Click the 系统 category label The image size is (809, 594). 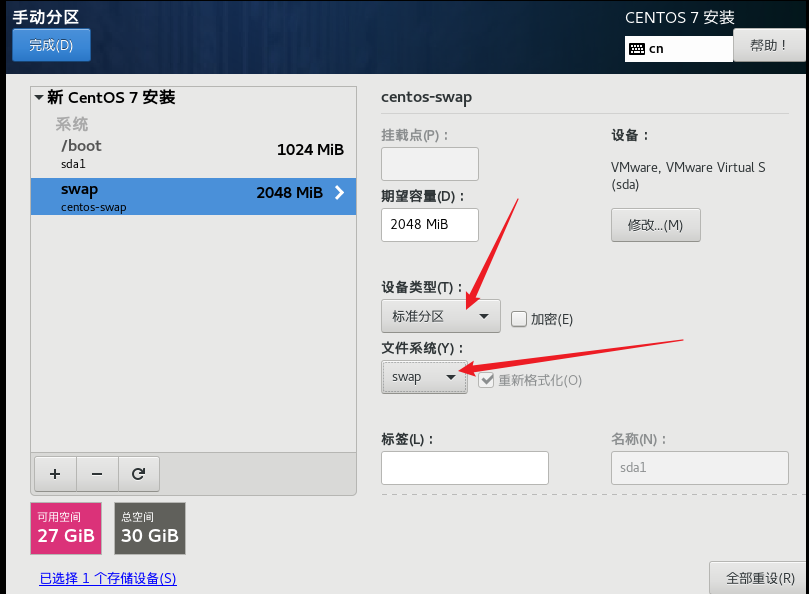tap(72, 124)
